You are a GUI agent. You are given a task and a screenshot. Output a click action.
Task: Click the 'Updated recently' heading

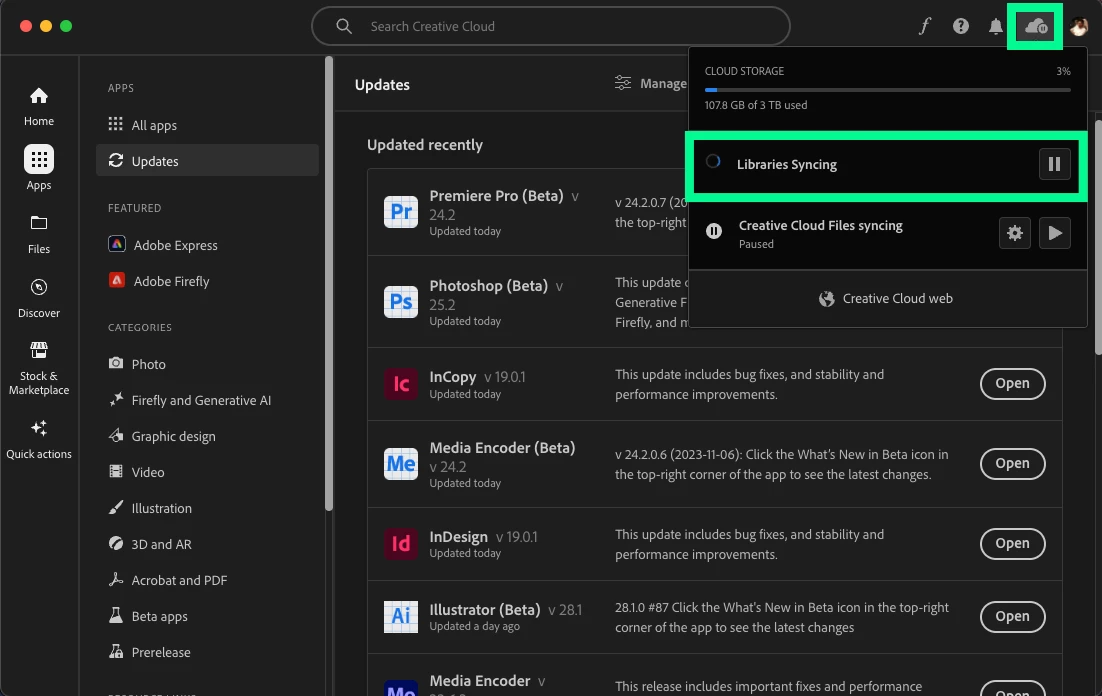click(424, 145)
